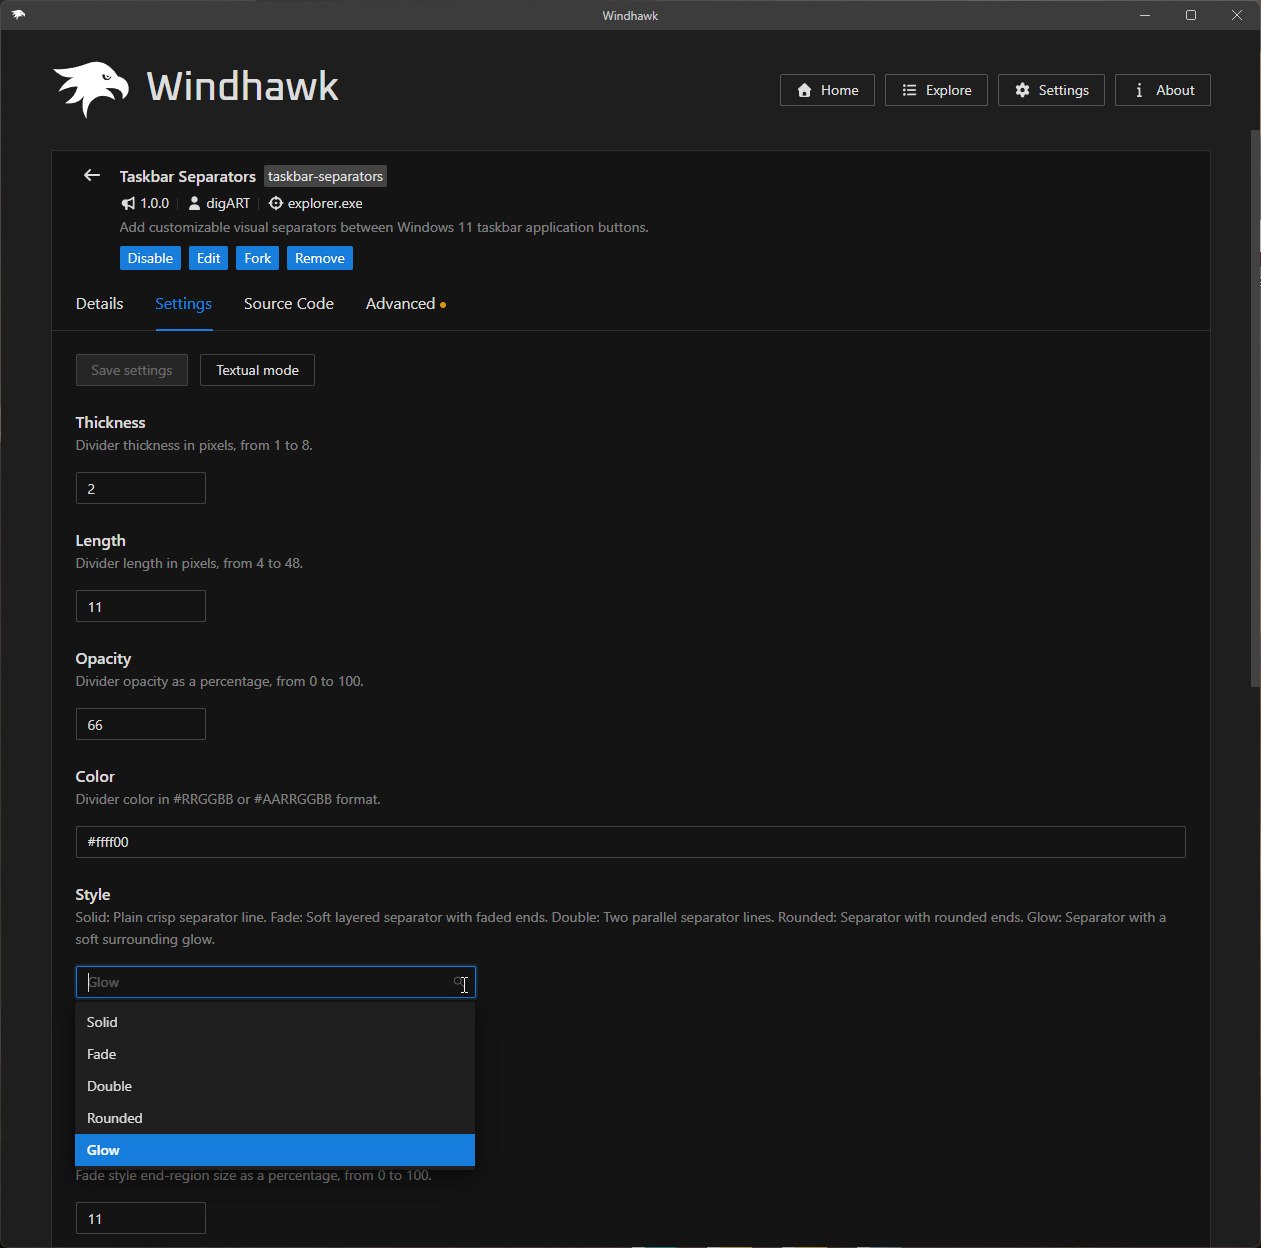Switch to the Details tab
The image size is (1261, 1248).
pyautogui.click(x=100, y=304)
